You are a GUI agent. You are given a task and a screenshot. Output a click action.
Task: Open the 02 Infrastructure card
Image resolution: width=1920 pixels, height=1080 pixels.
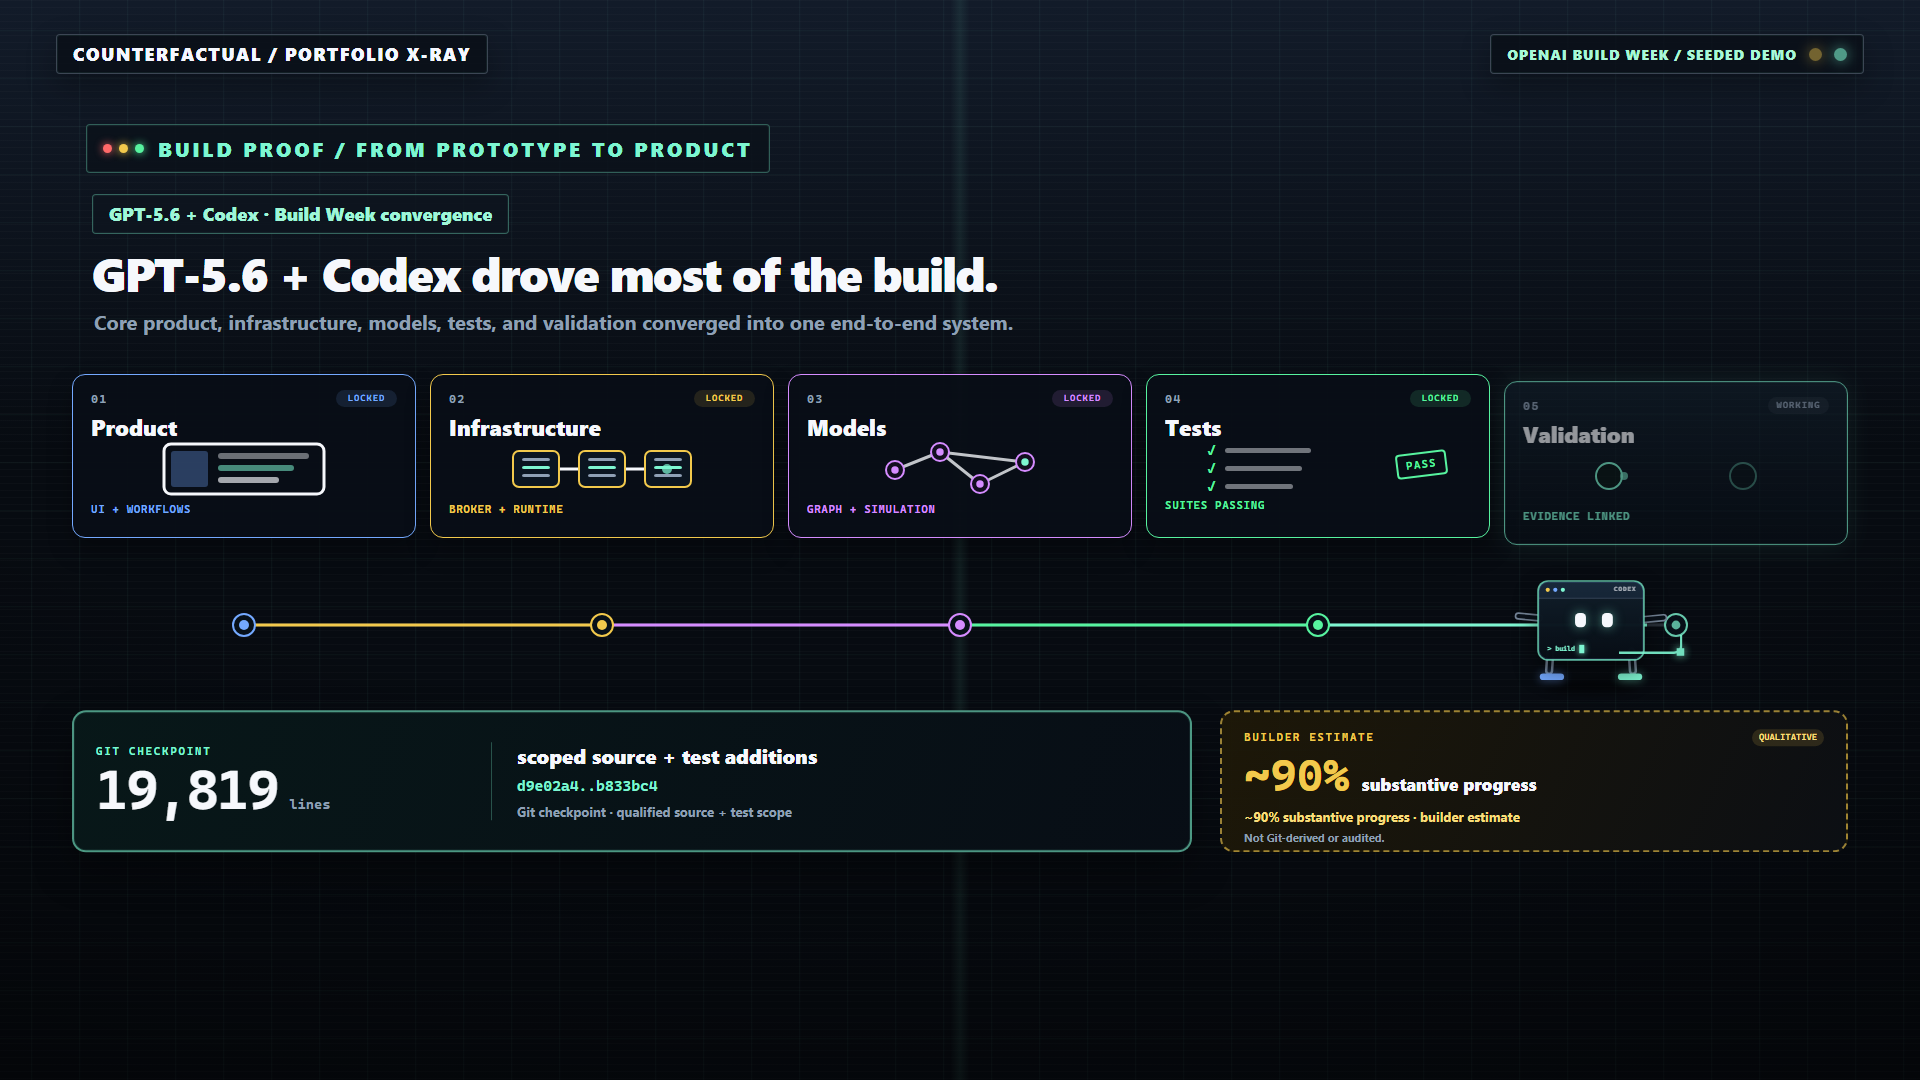pos(602,456)
